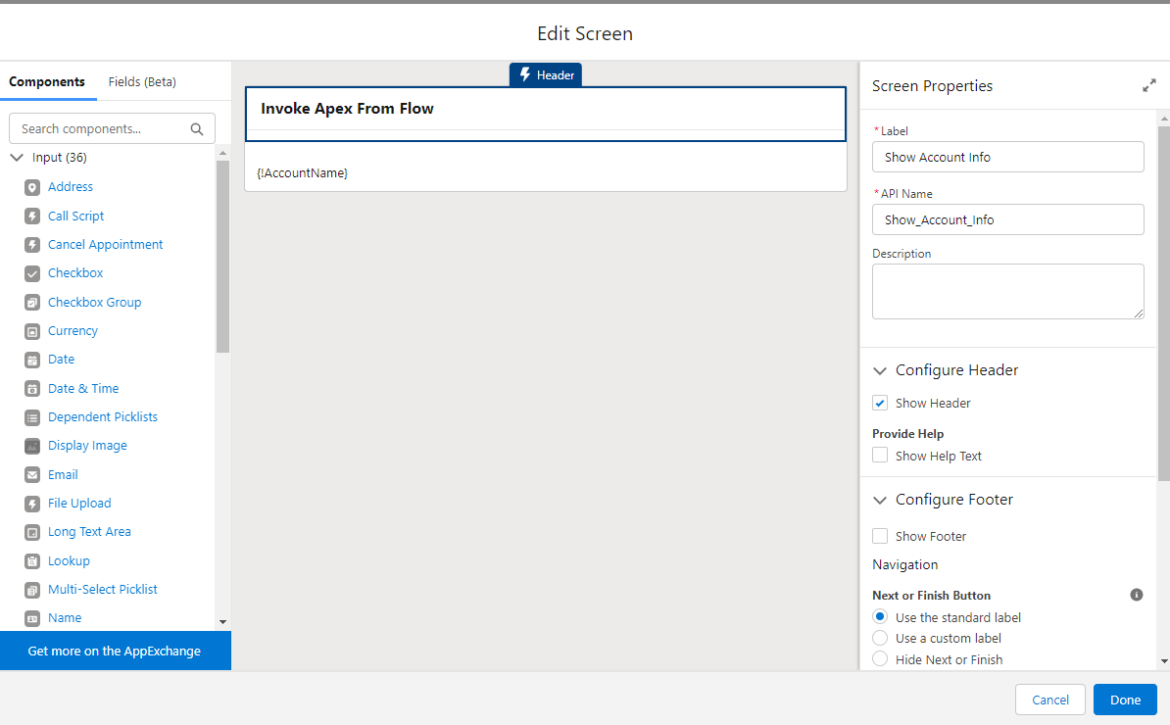Viewport: 1170px width, 725px height.
Task: Collapse the Configure Footer section
Action: pos(879,499)
